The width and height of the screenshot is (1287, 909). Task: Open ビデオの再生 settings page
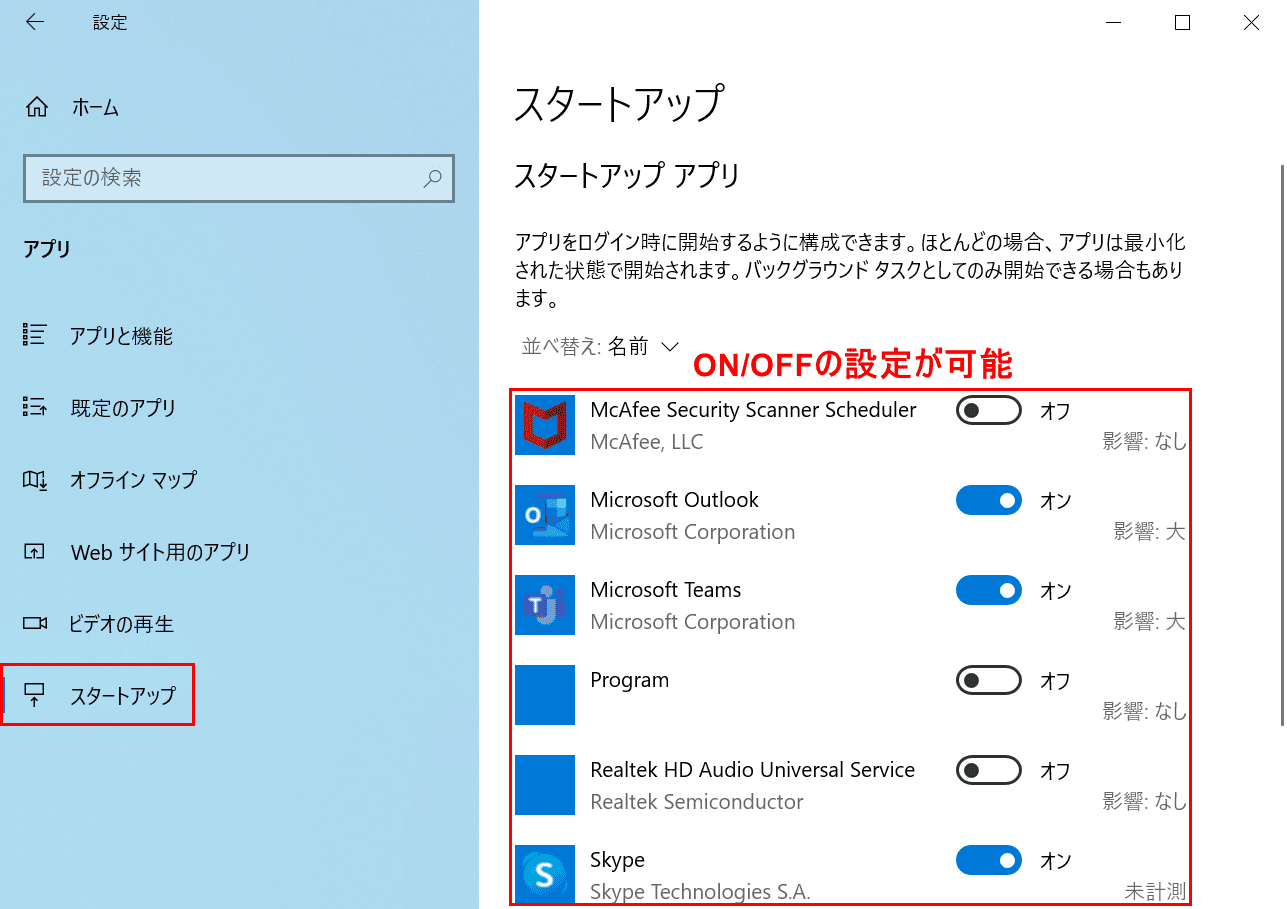click(x=121, y=624)
